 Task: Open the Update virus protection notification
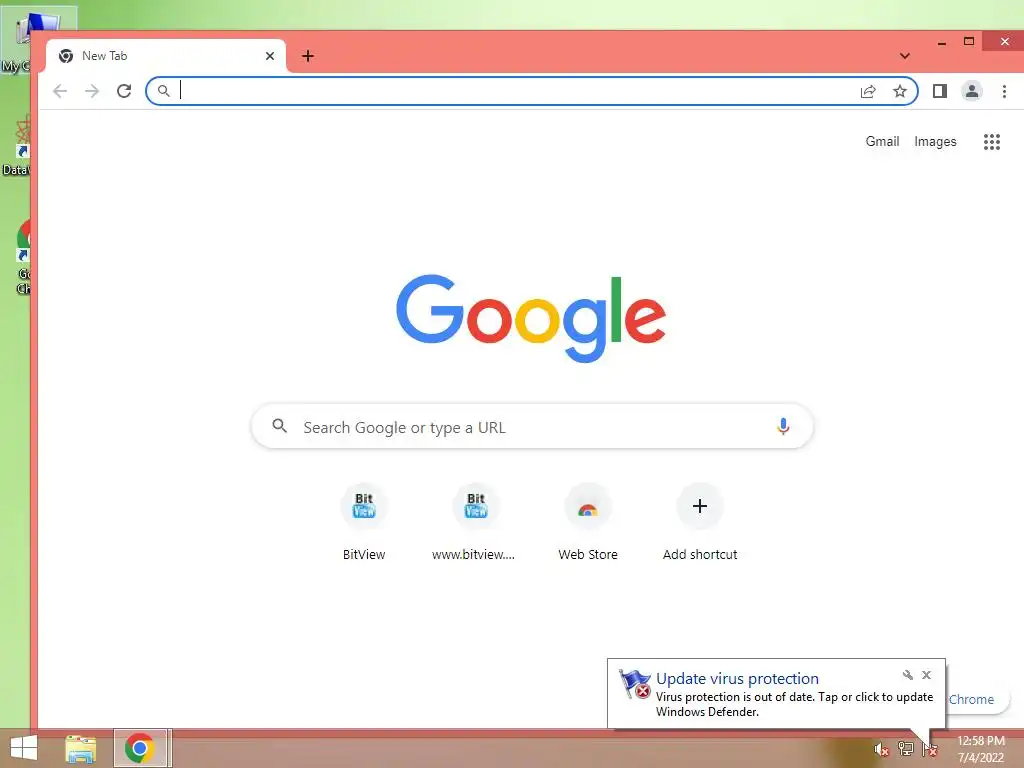click(x=776, y=694)
